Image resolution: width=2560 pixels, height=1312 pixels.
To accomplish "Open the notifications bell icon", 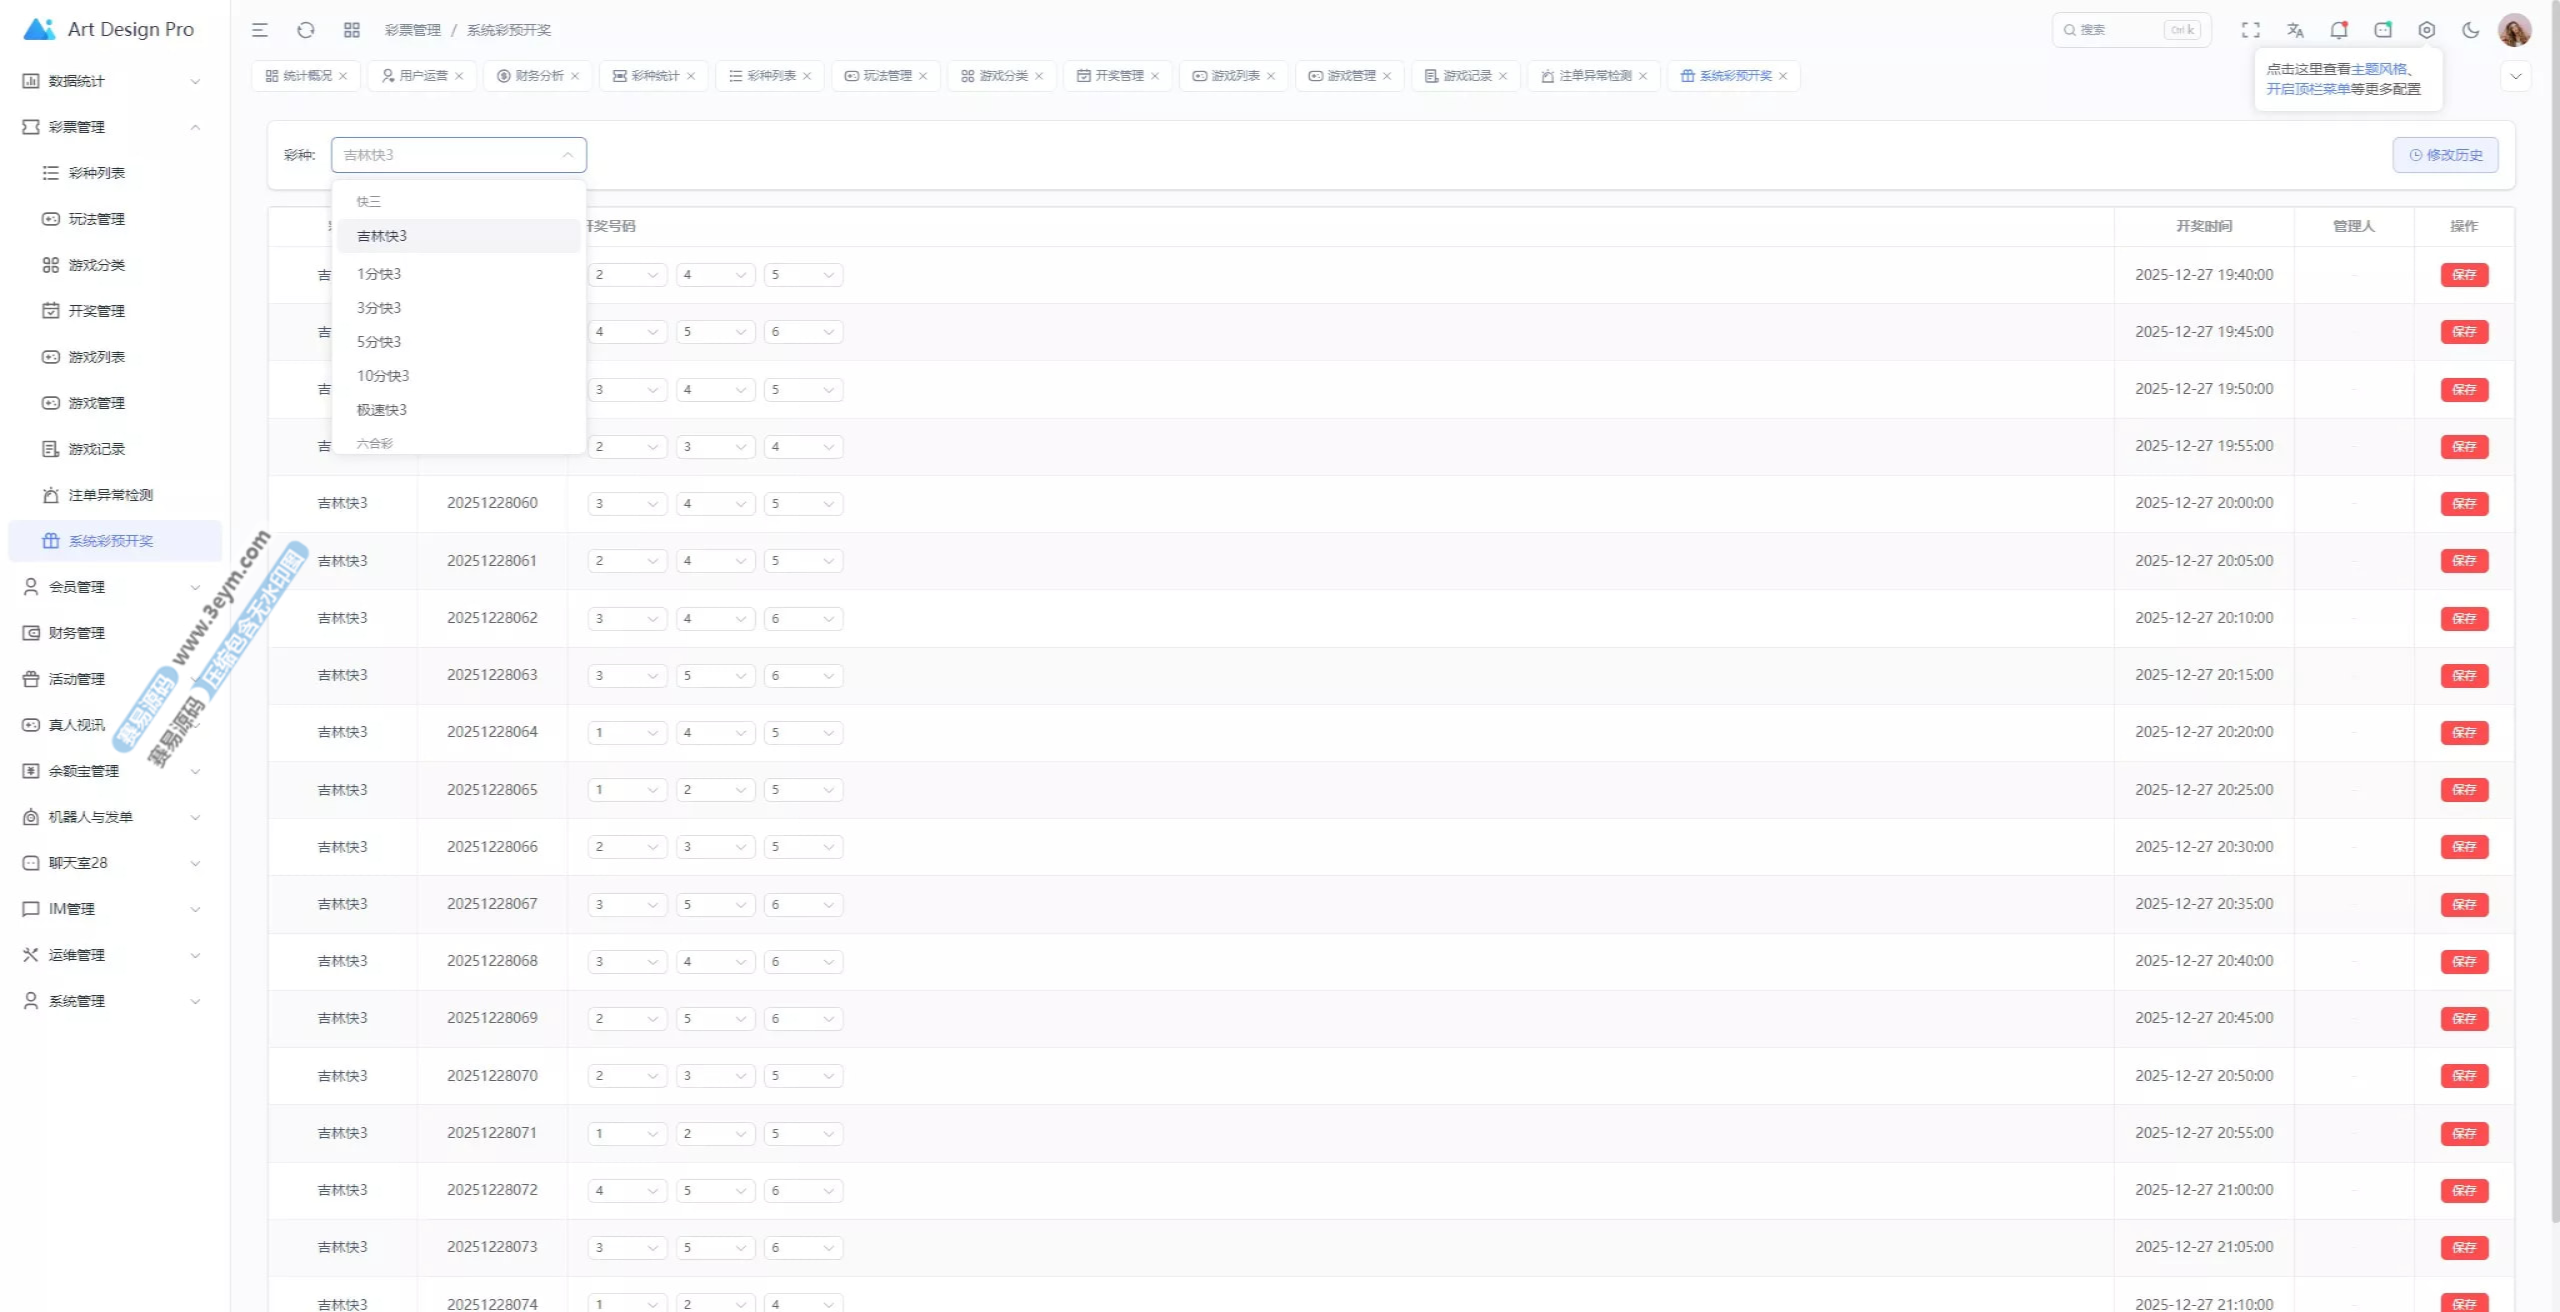I will pos(2338,30).
